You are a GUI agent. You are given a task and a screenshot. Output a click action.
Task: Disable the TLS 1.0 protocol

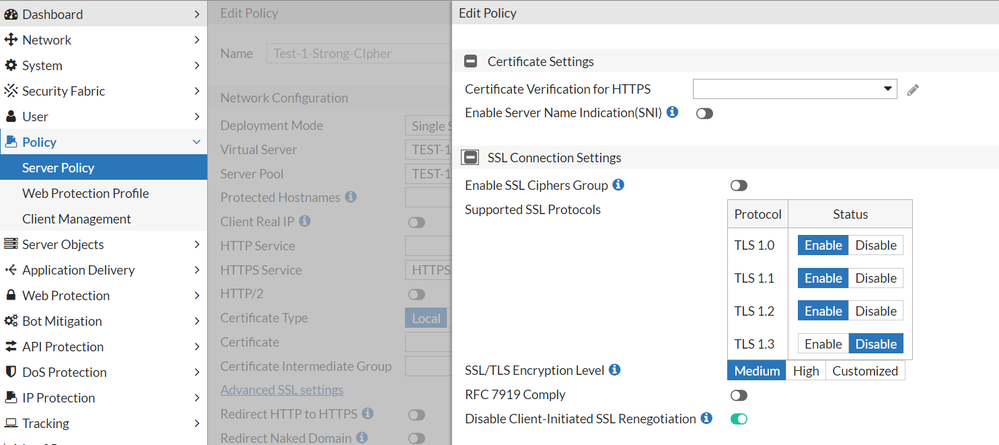point(875,245)
